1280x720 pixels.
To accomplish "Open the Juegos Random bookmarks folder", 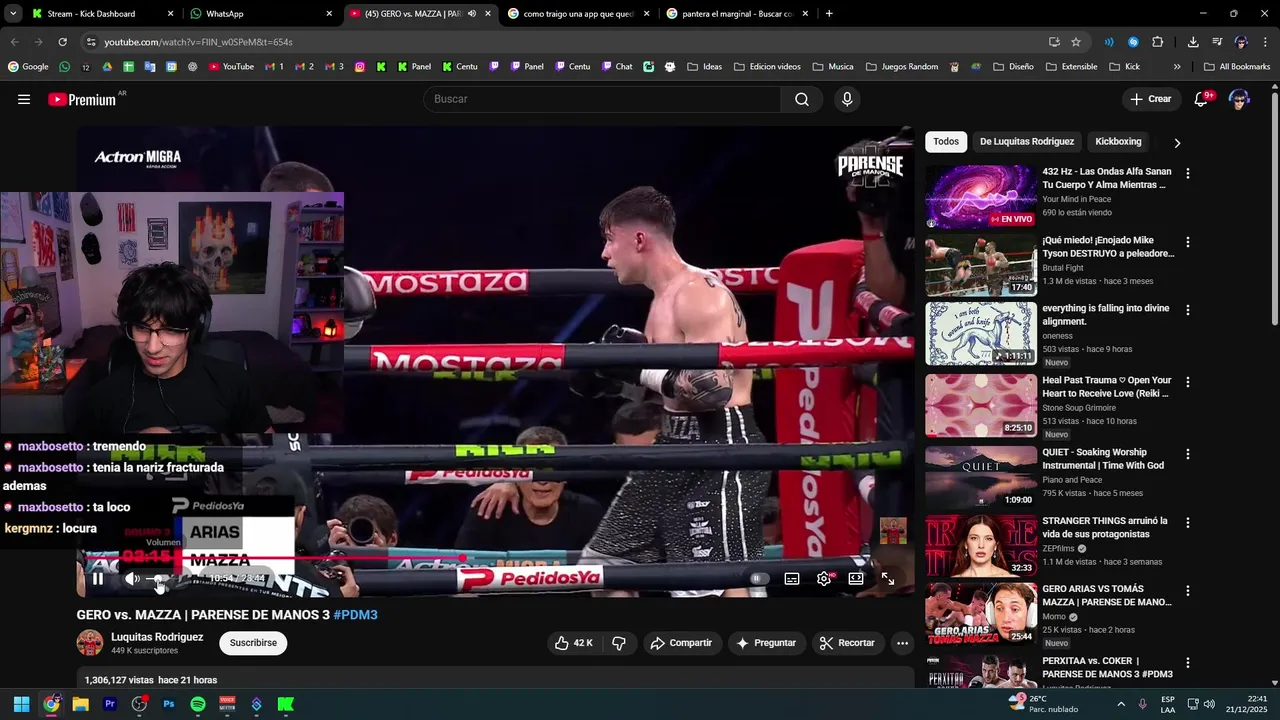I will pos(902,67).
